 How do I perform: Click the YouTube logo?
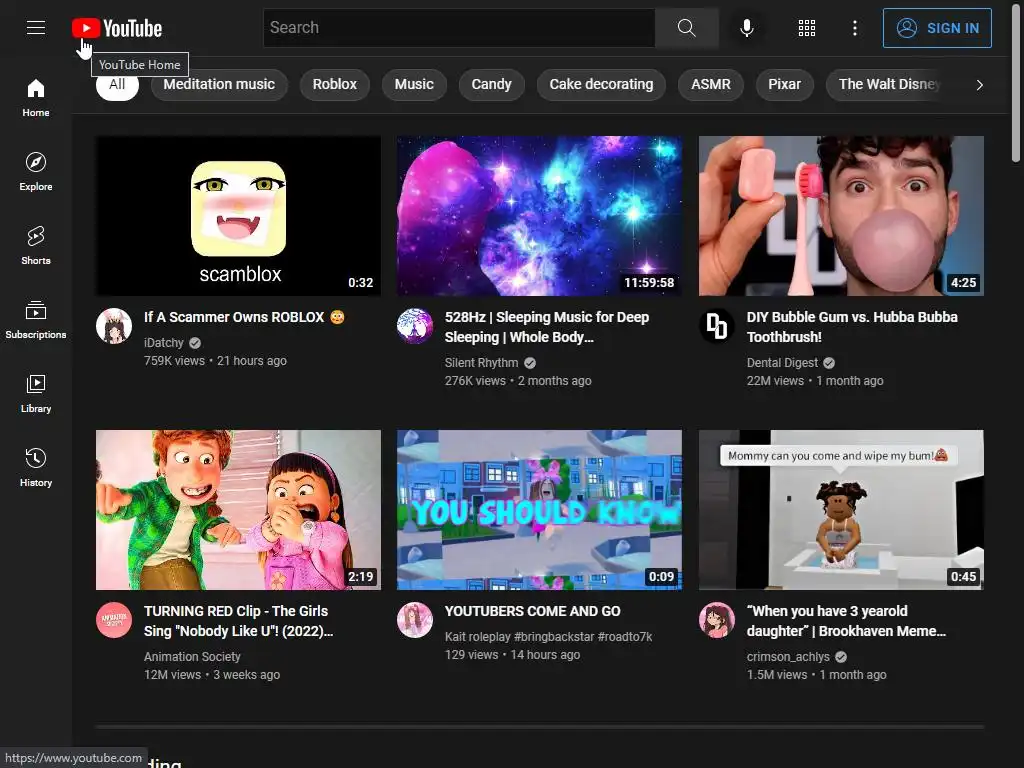click(117, 28)
